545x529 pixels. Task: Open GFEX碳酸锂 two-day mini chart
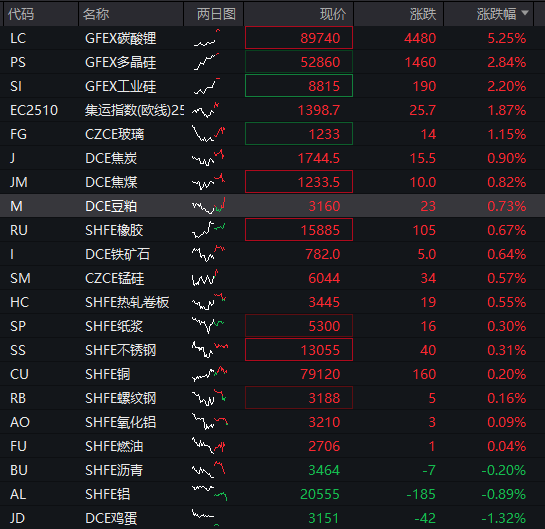[x=208, y=38]
